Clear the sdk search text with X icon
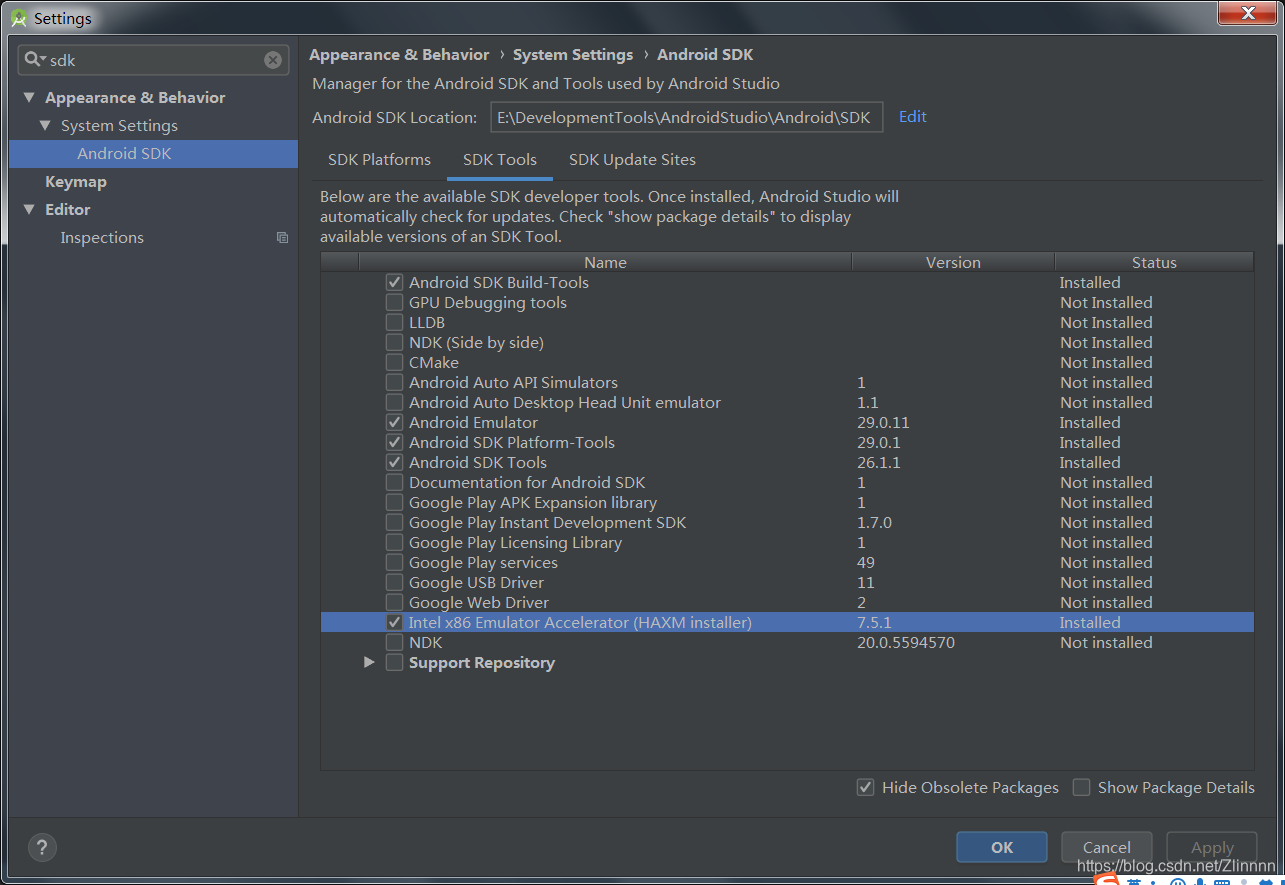Image resolution: width=1285 pixels, height=885 pixels. (273, 60)
